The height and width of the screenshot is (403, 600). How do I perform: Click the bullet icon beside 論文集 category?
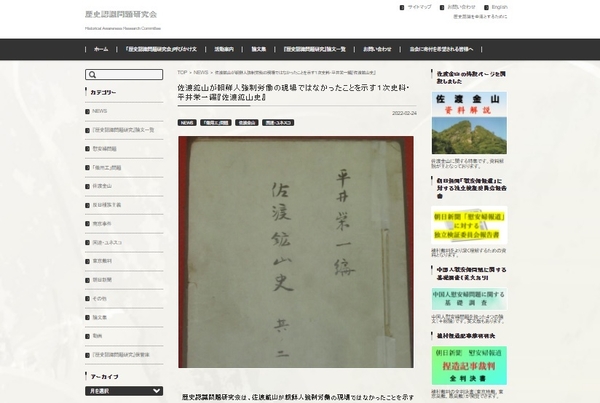click(87, 318)
